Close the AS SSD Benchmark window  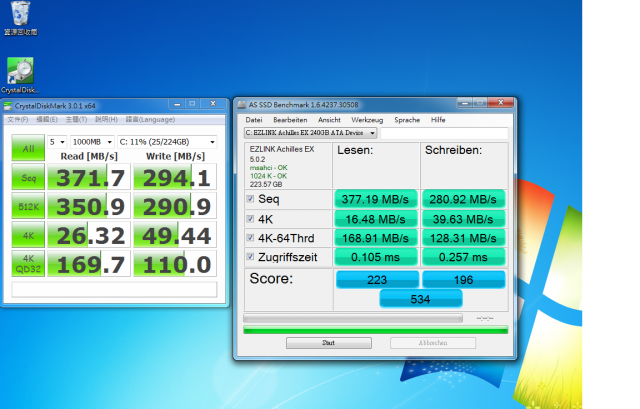point(500,102)
